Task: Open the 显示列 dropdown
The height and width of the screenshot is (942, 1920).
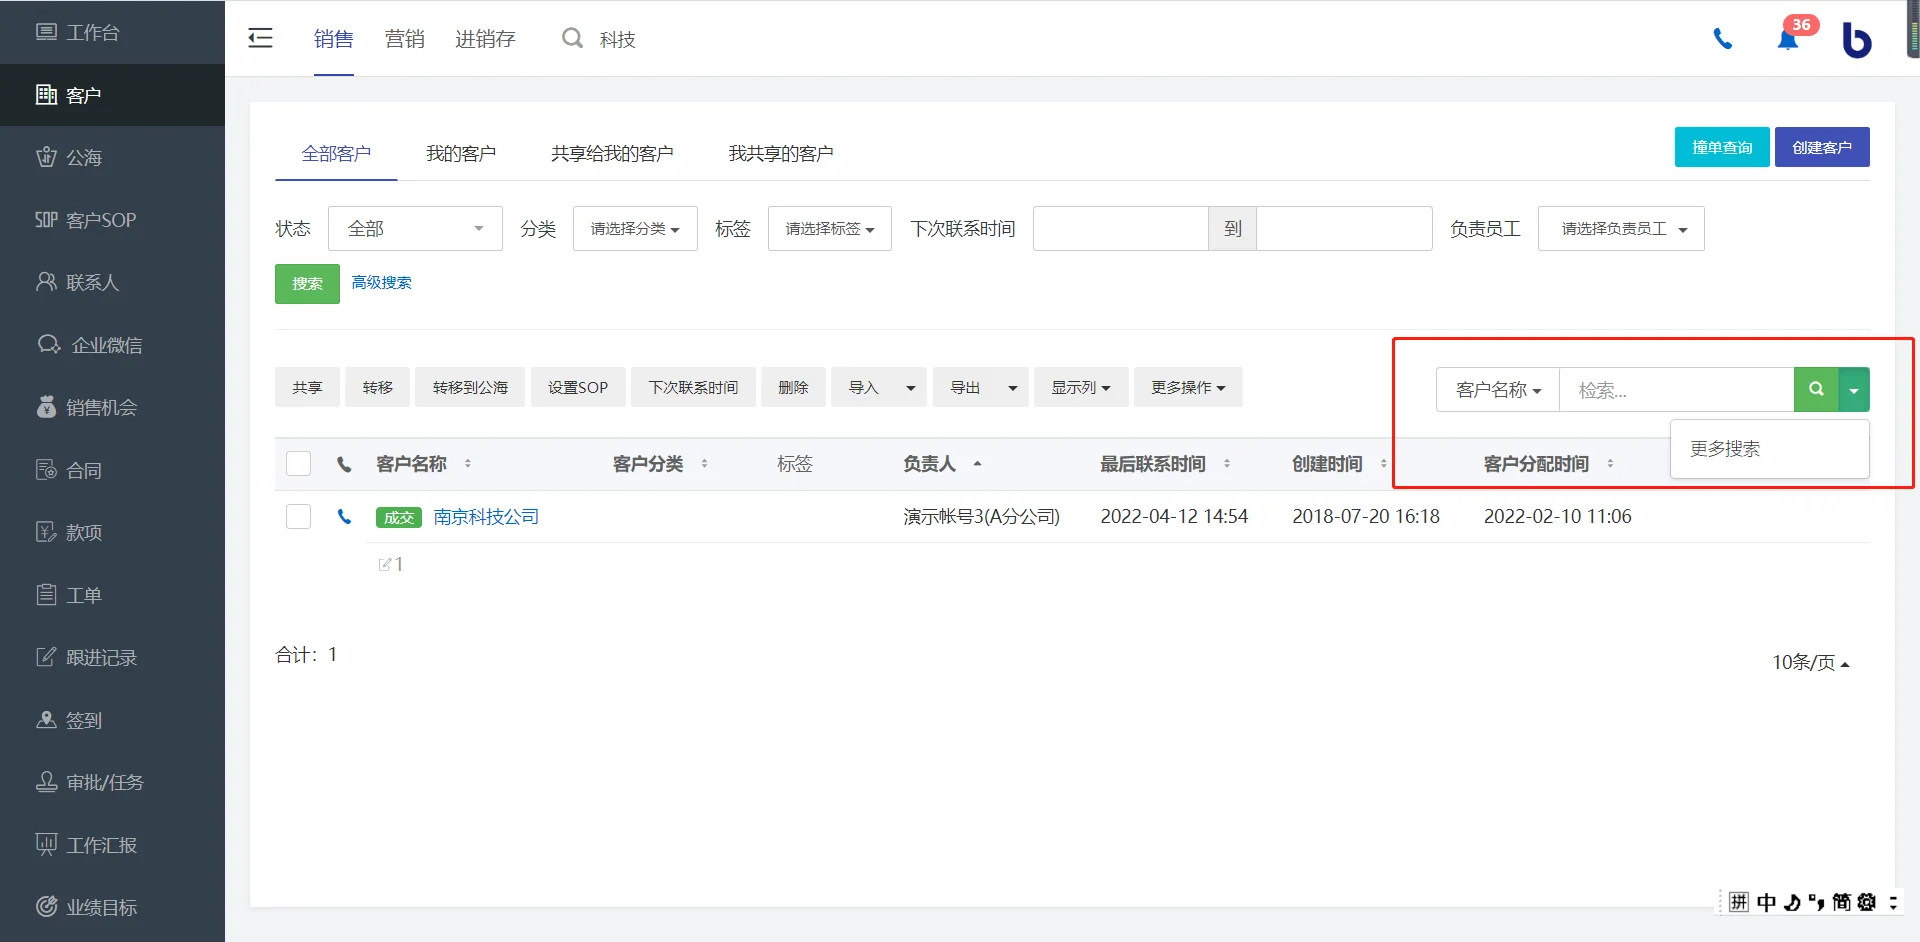Action: point(1081,388)
